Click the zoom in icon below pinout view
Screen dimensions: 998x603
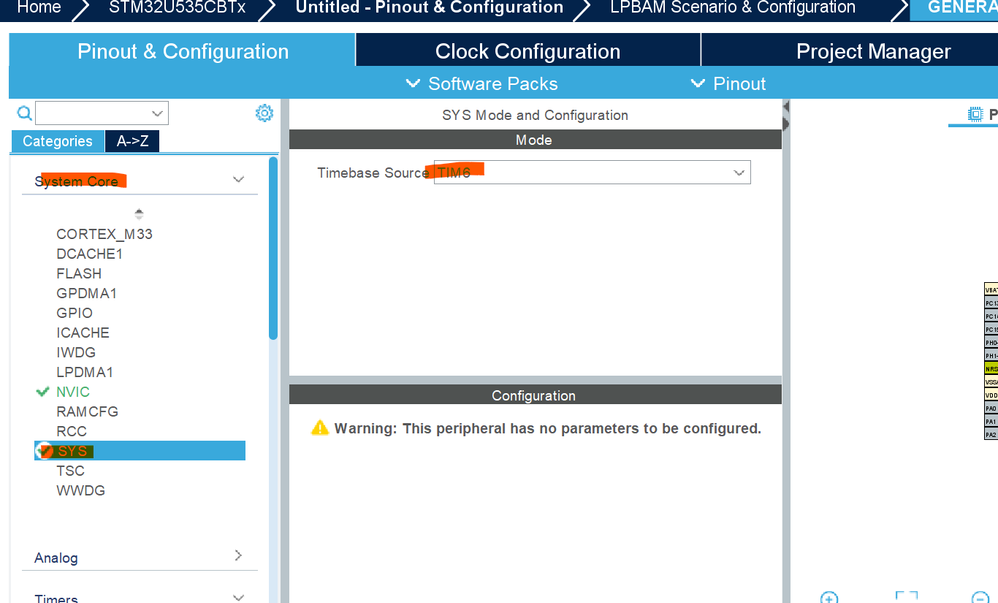829,597
